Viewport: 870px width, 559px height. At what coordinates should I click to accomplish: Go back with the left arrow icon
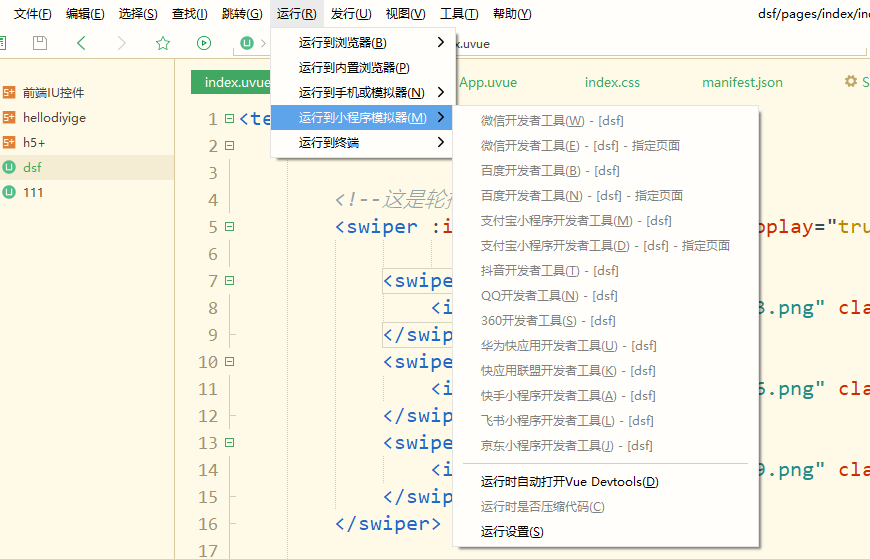pyautogui.click(x=81, y=43)
